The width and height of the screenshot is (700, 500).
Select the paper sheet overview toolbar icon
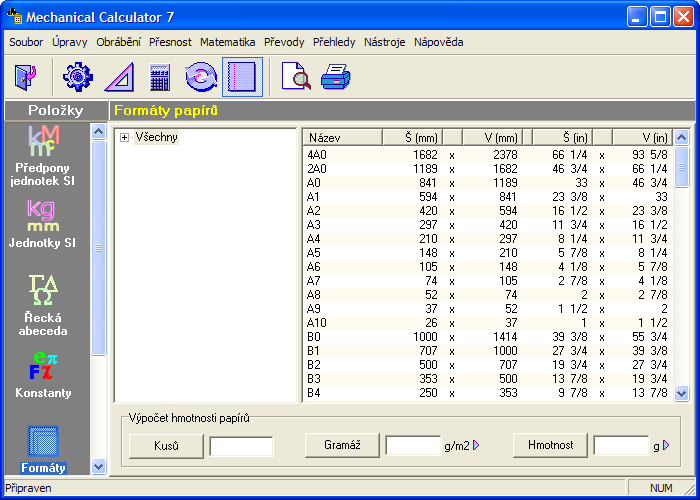pos(242,77)
